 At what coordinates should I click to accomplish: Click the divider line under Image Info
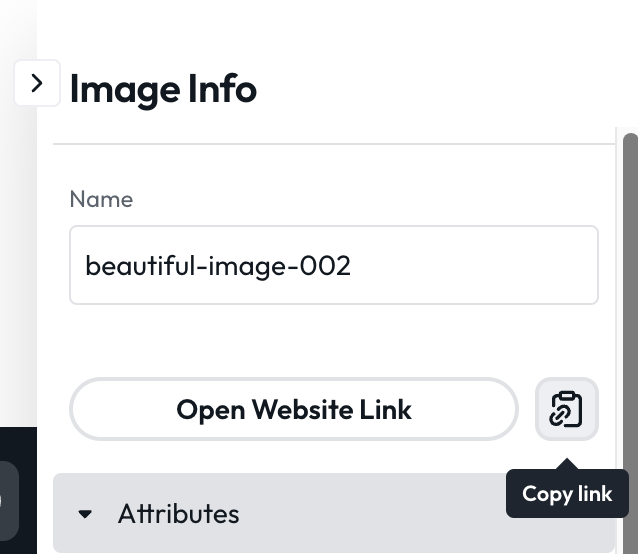coord(334,144)
